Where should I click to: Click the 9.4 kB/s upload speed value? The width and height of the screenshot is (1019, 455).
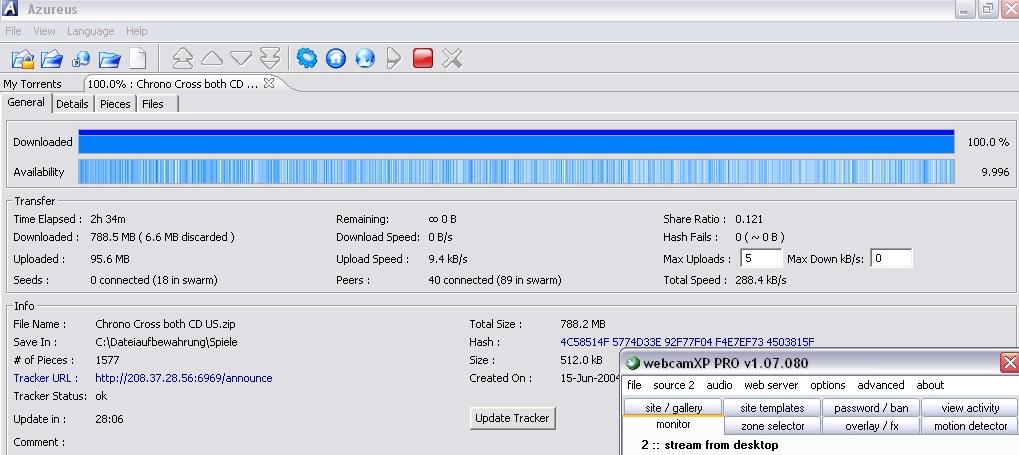point(448,259)
